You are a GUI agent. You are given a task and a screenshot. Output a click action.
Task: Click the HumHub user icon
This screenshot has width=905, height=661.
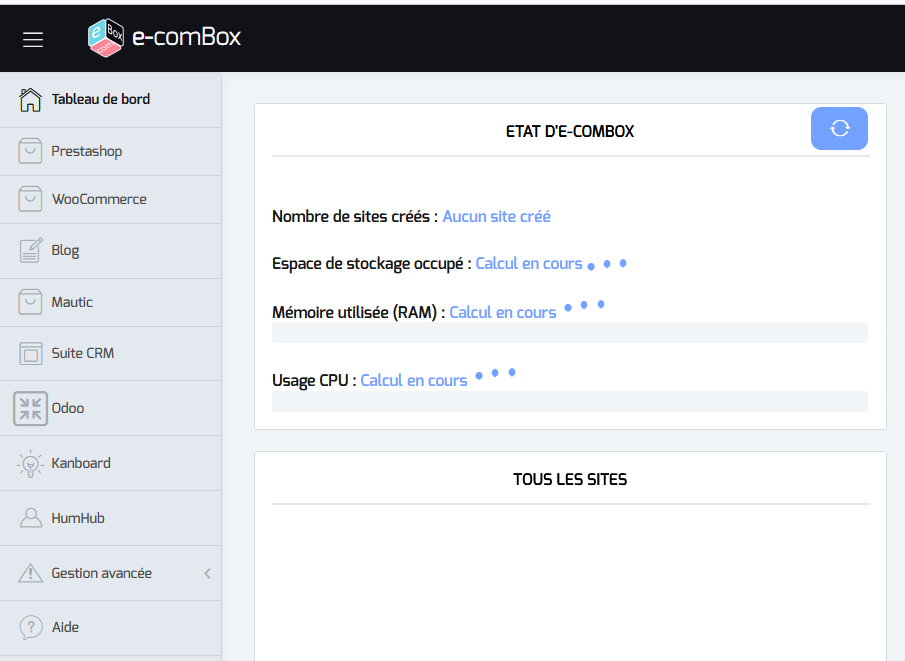tap(31, 518)
